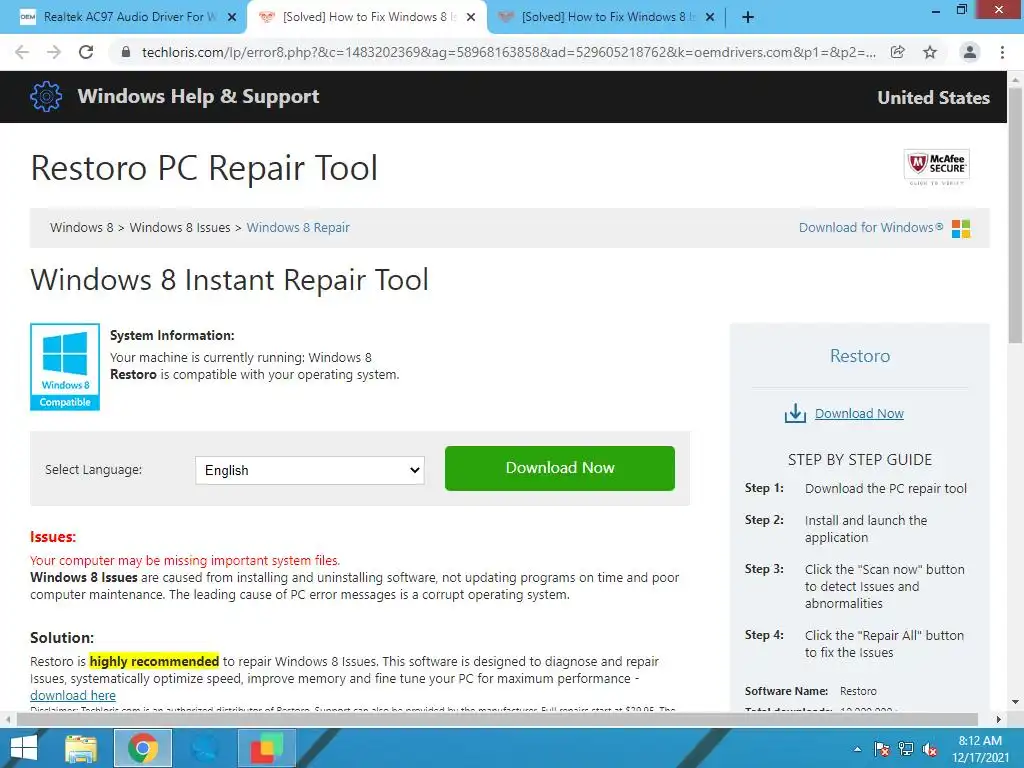Open the Chrome profile avatar menu

pyautogui.click(x=970, y=52)
